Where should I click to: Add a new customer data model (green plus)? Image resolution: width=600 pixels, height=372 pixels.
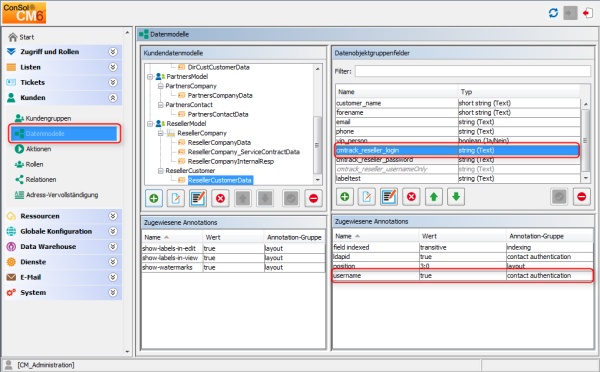point(154,198)
